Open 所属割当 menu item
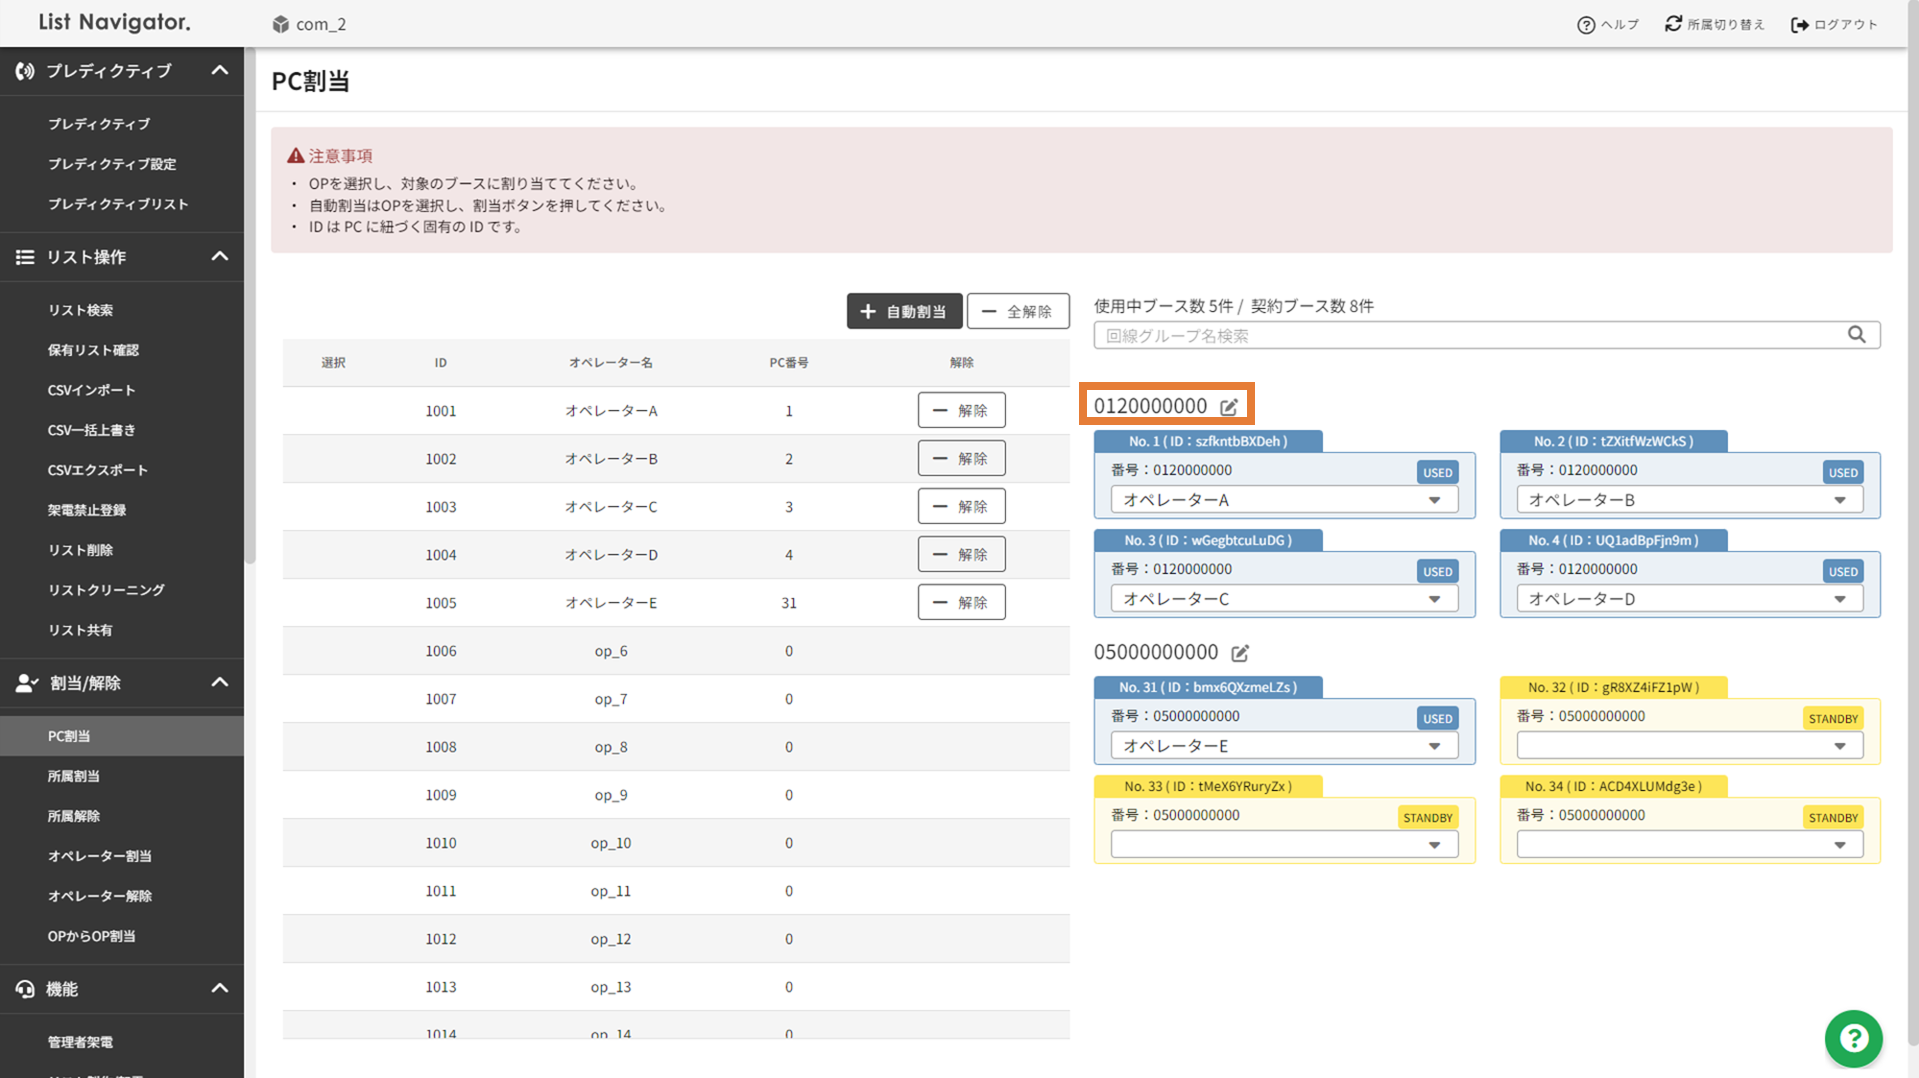 pos(74,776)
